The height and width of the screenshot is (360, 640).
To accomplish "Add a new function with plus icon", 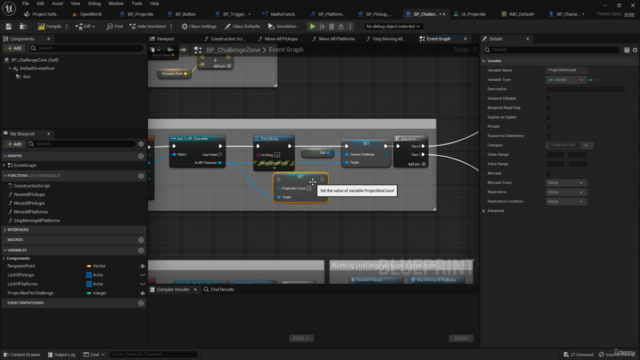I will [141, 176].
